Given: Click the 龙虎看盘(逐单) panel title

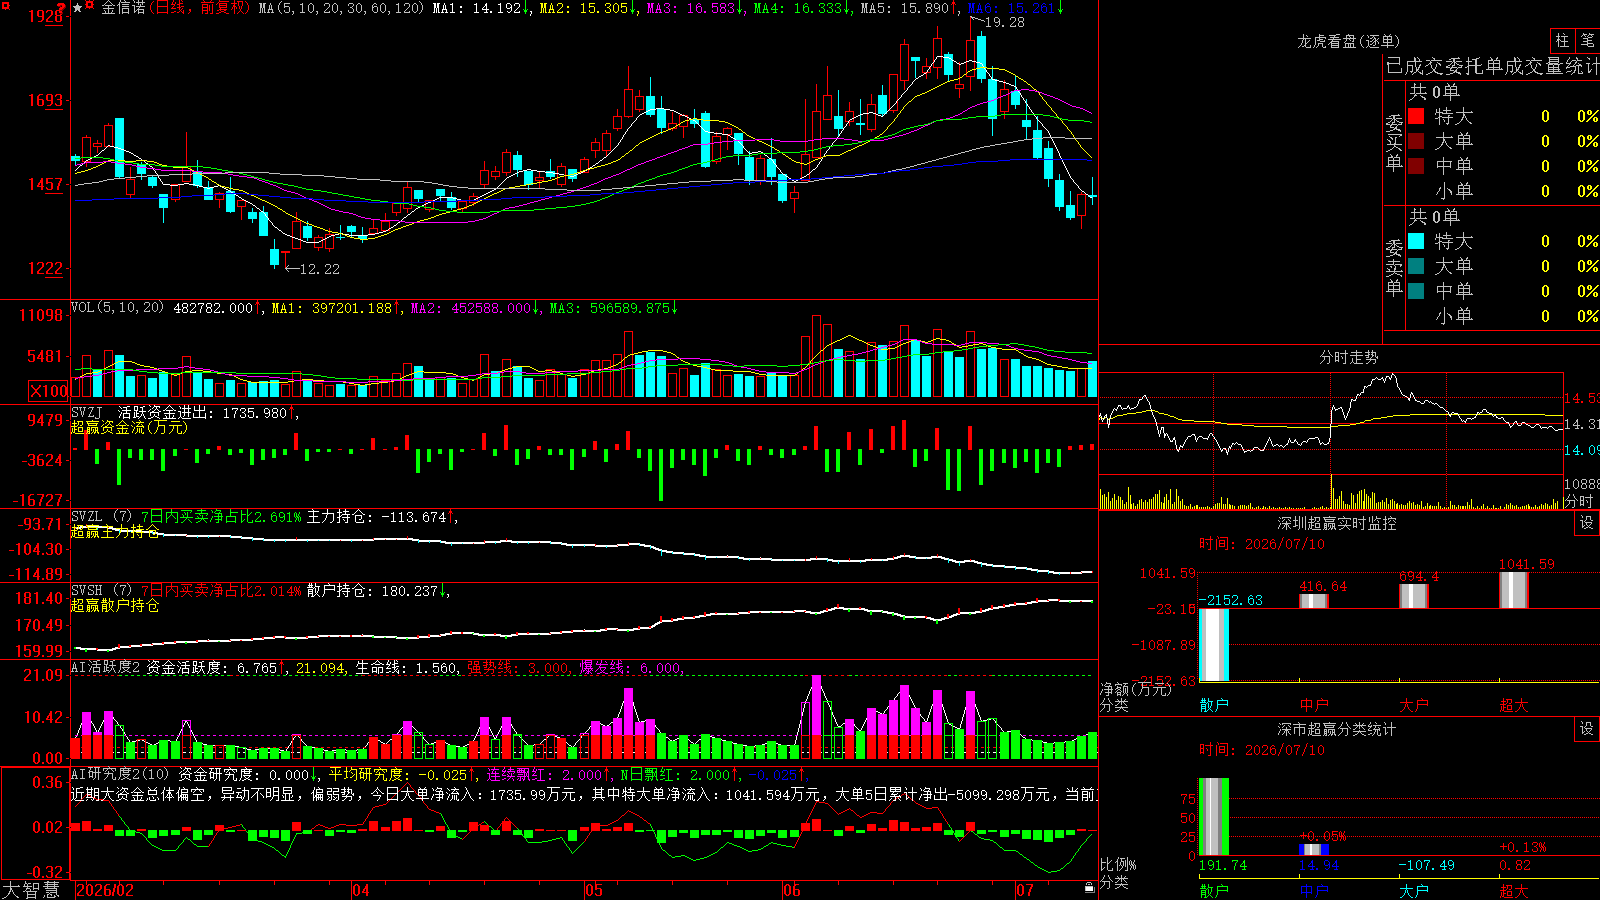Looking at the screenshot, I should (1348, 41).
